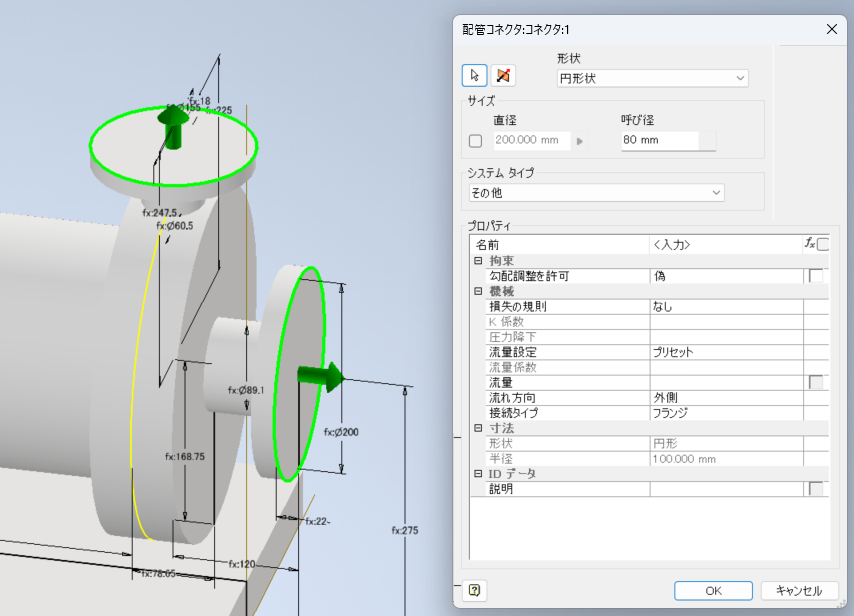Collapse the 機械 property group
The image size is (854, 616).
click(478, 291)
